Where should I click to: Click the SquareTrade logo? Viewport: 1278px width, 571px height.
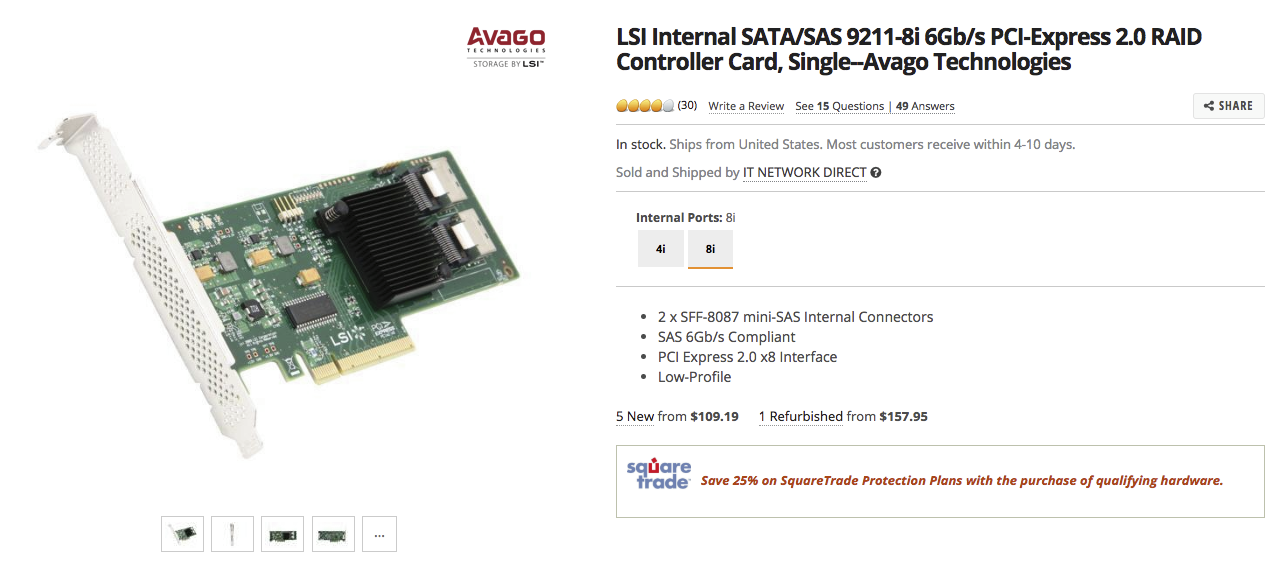pyautogui.click(x=658, y=475)
